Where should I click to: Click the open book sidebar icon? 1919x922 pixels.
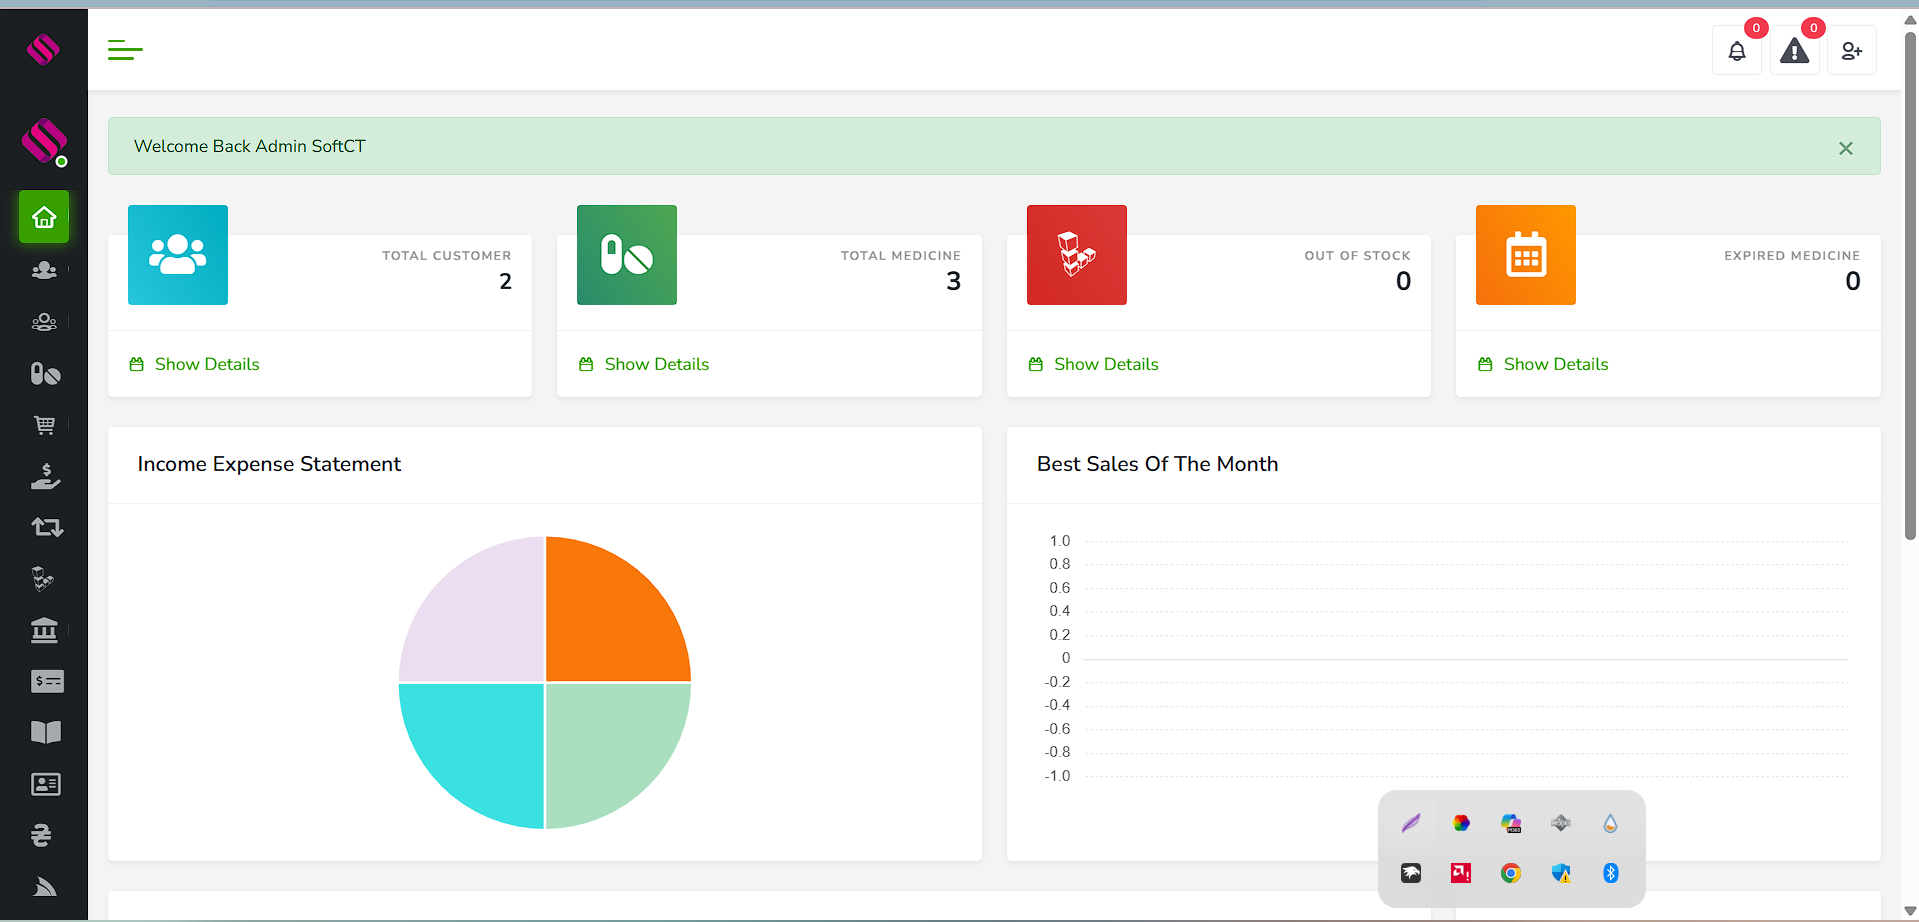45,732
